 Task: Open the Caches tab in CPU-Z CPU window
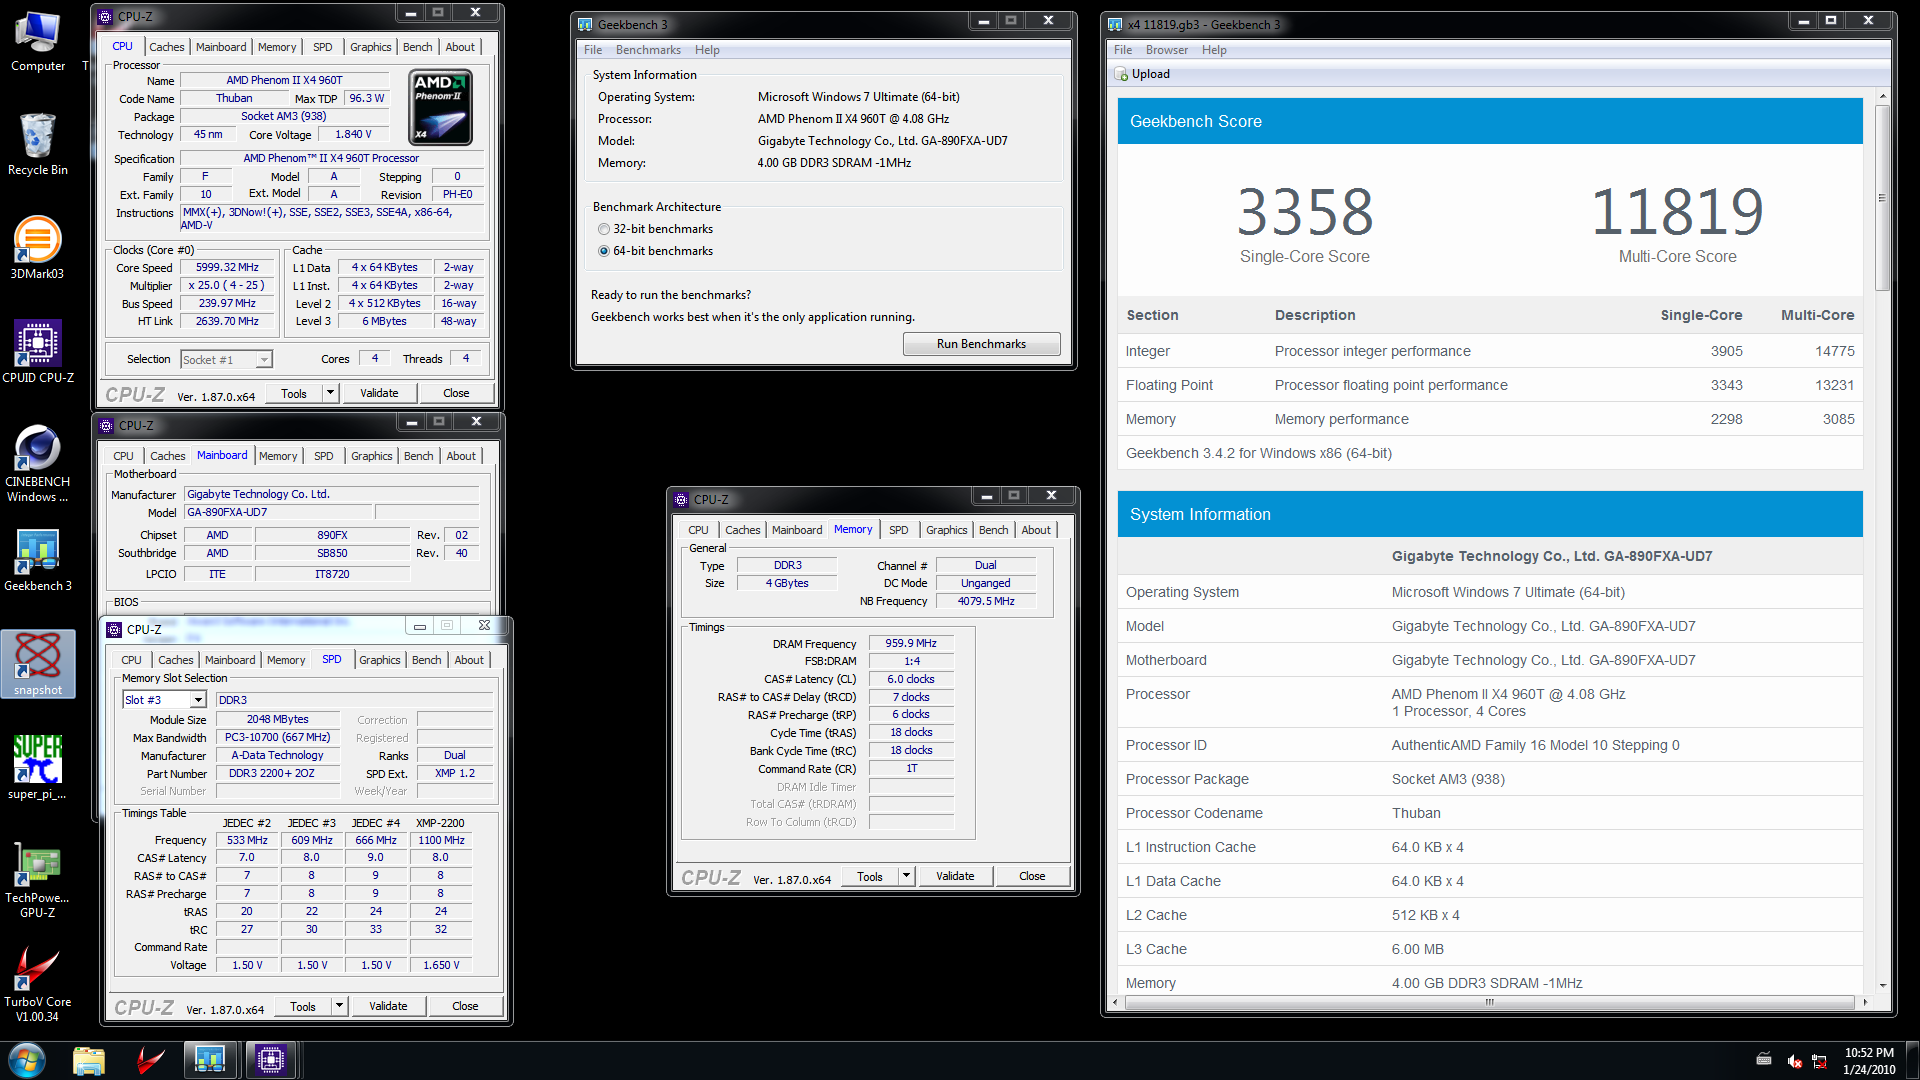167,47
